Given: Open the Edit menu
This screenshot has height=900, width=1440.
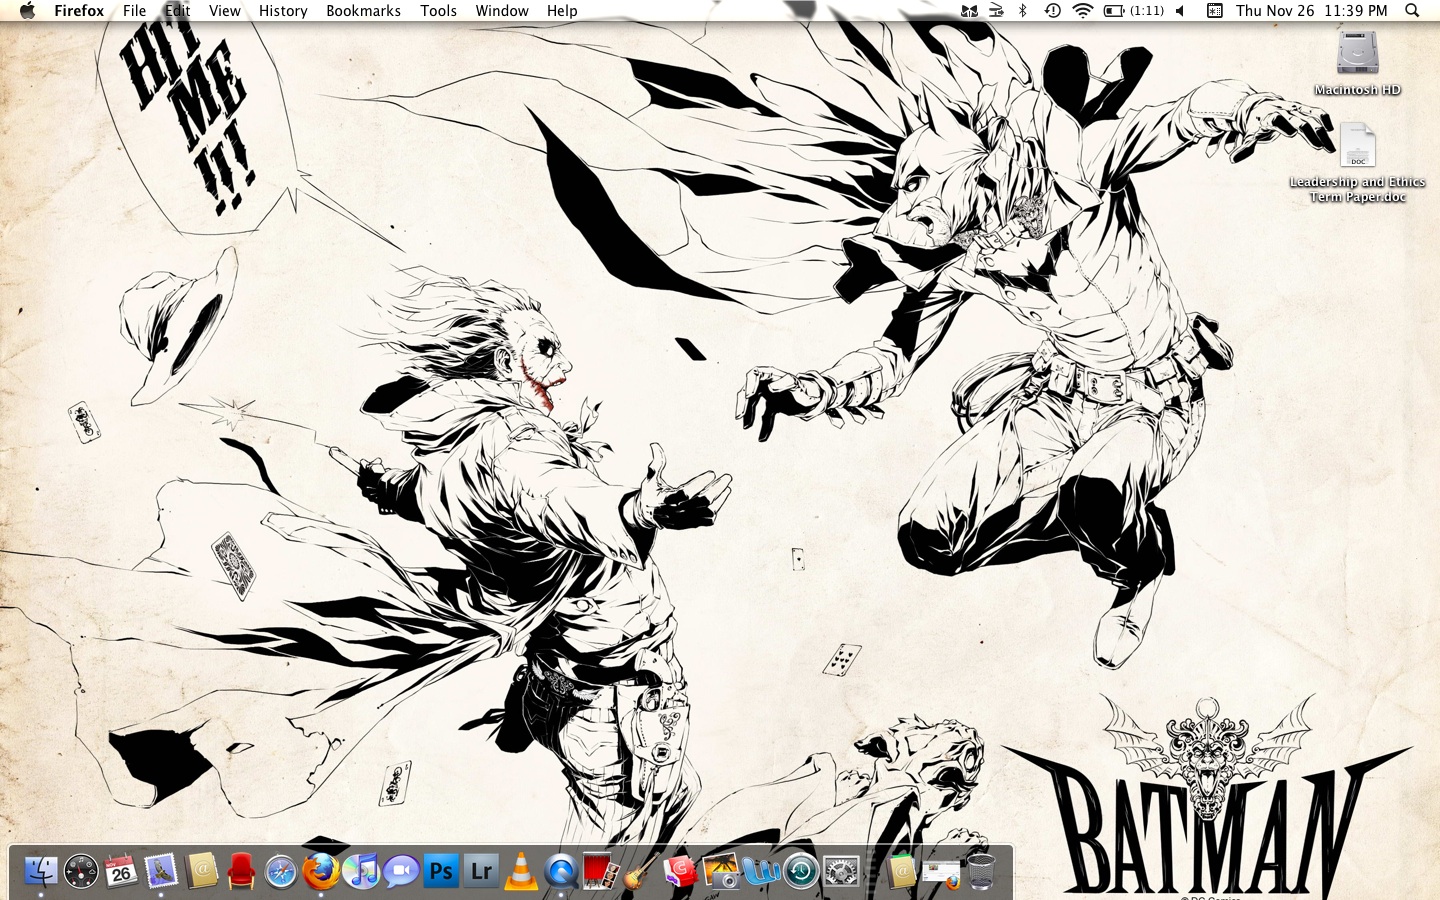Looking at the screenshot, I should click(x=177, y=10).
